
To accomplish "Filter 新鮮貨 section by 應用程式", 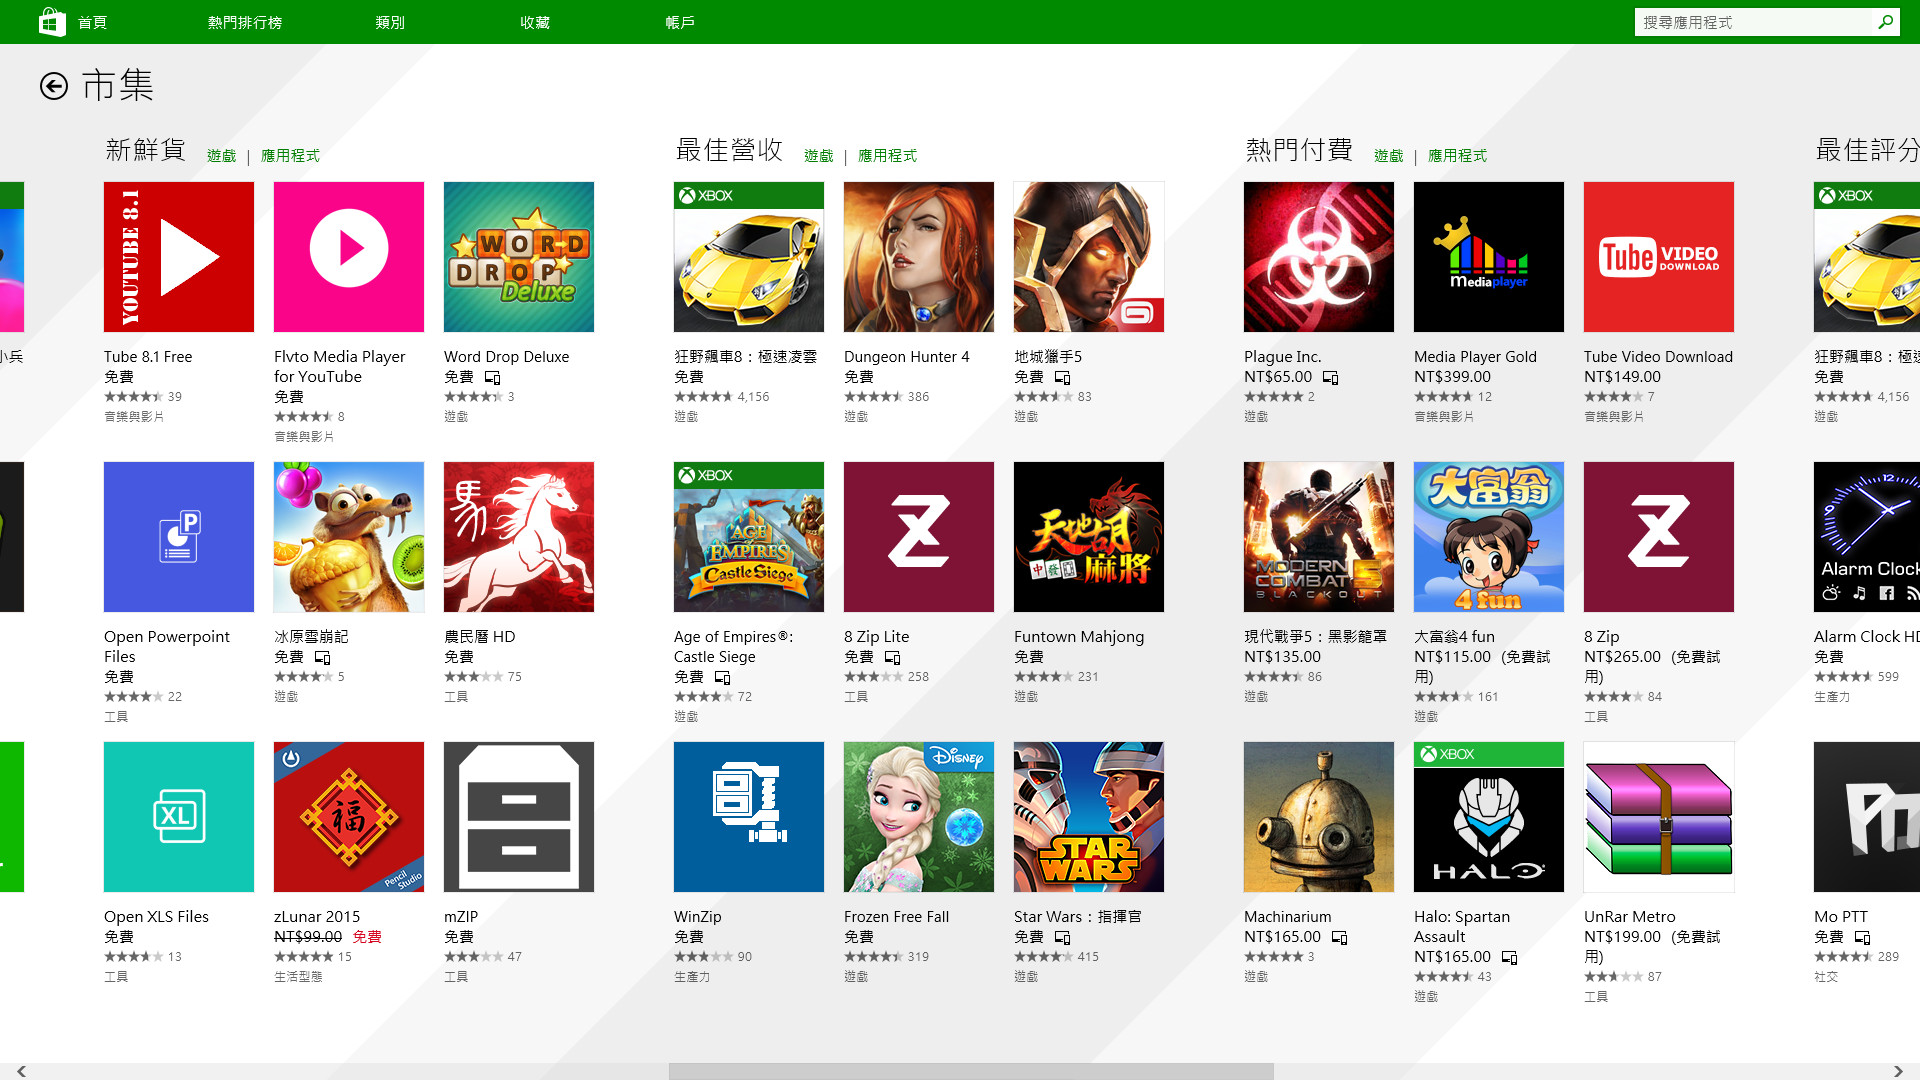I will coord(290,155).
